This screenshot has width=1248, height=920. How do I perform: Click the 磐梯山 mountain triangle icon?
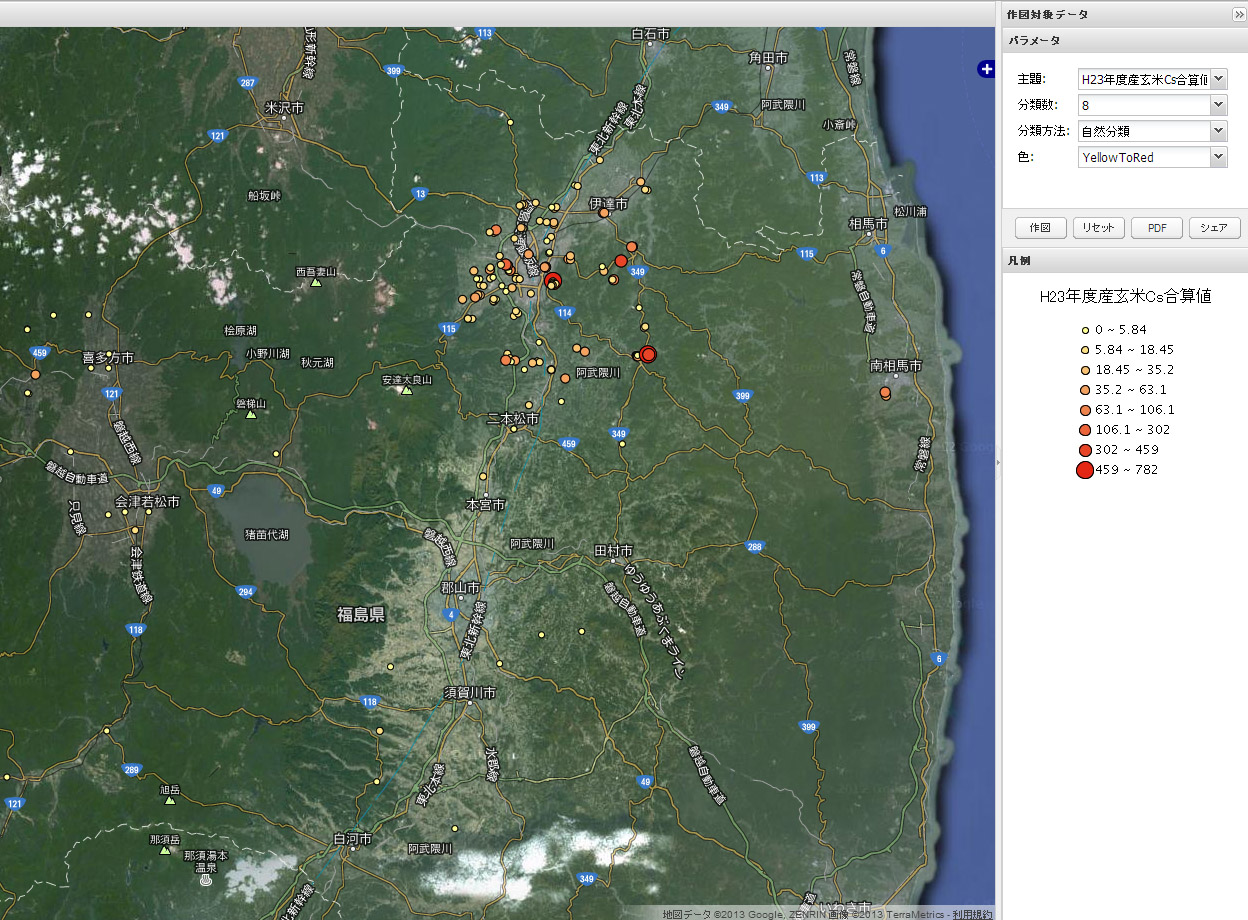click(251, 414)
